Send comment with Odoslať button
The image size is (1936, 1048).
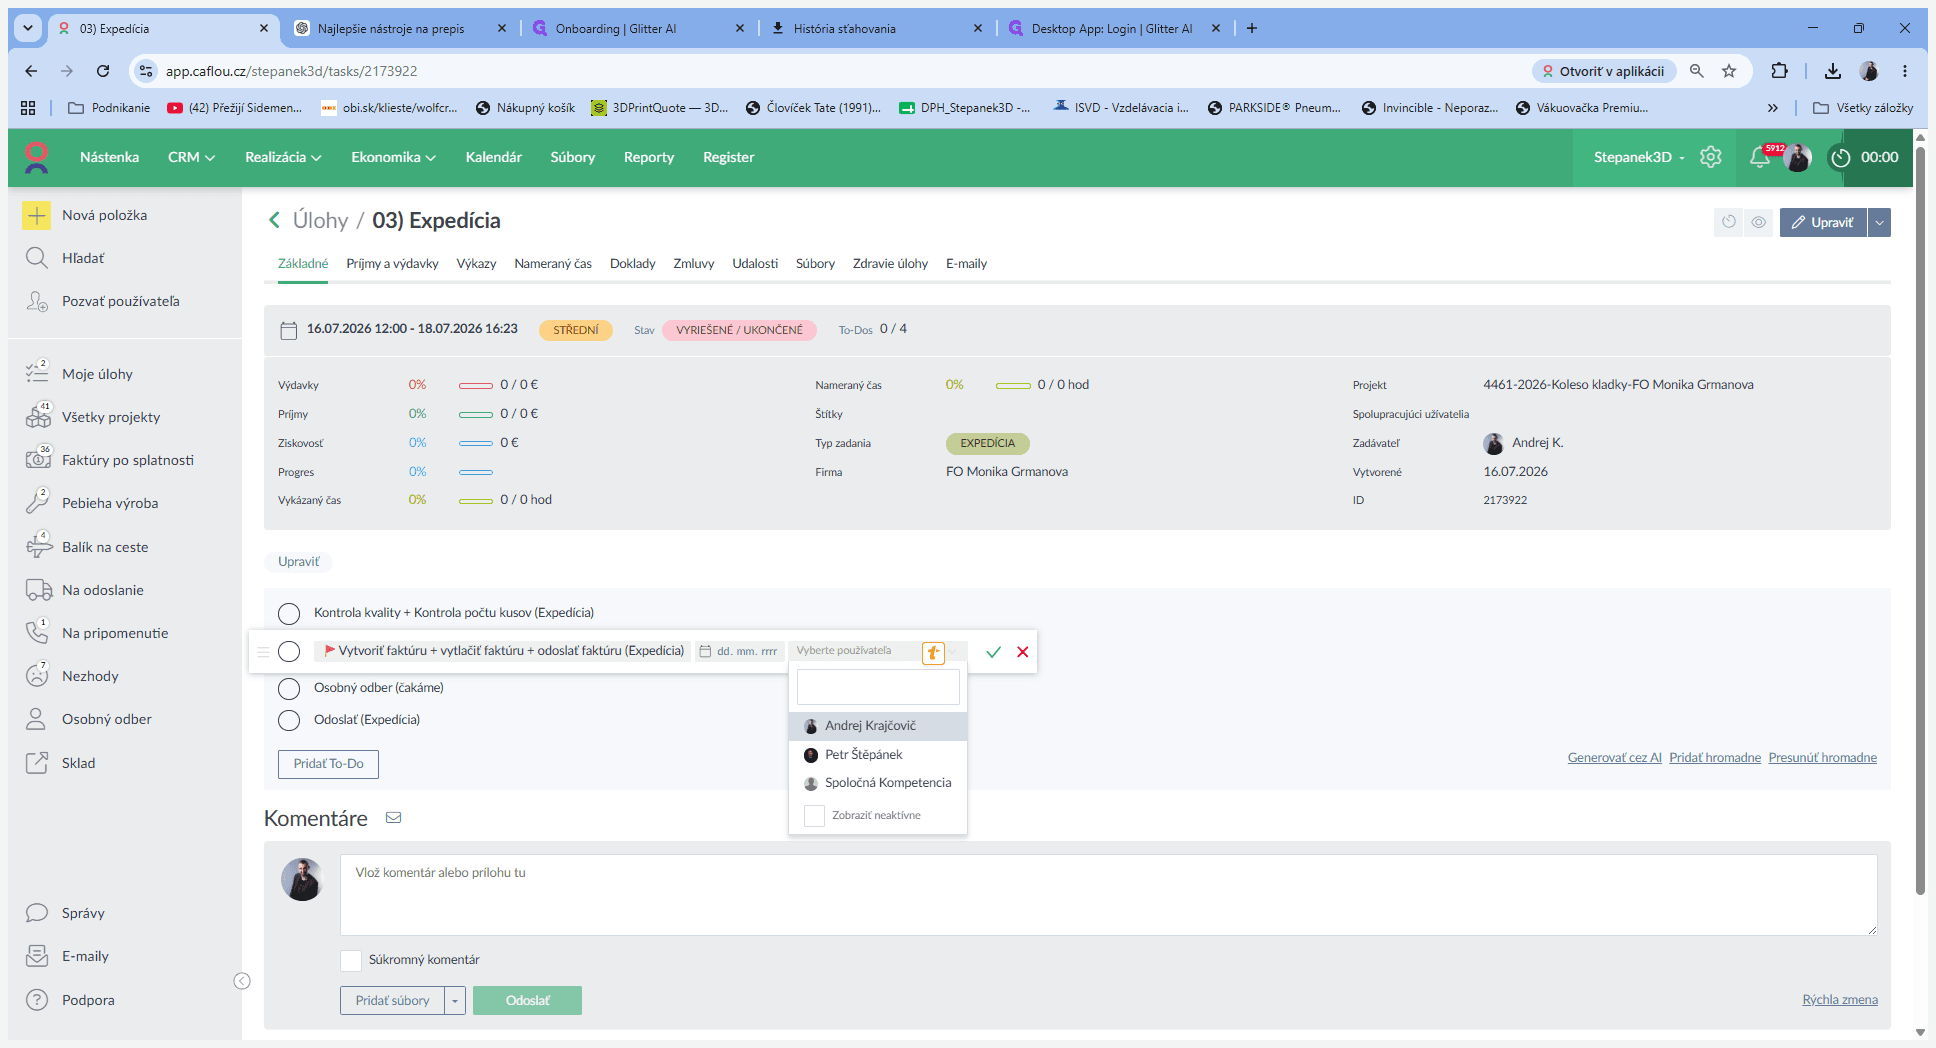coord(527,1000)
